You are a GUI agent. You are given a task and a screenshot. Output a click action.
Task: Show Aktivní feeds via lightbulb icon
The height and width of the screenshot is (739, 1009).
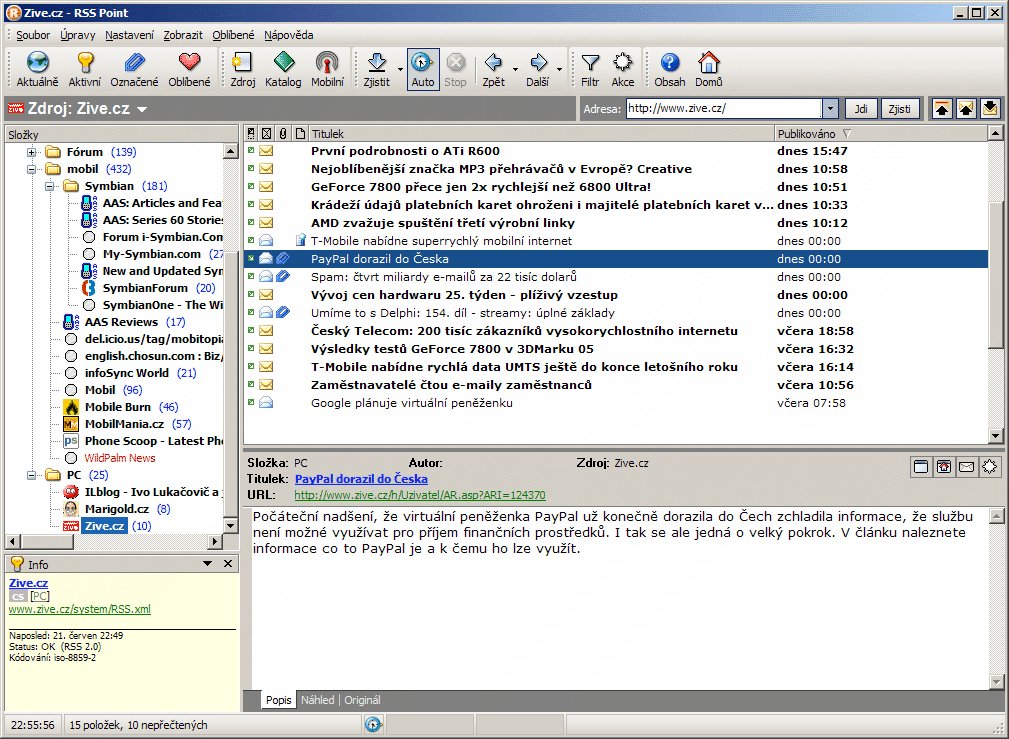85,69
